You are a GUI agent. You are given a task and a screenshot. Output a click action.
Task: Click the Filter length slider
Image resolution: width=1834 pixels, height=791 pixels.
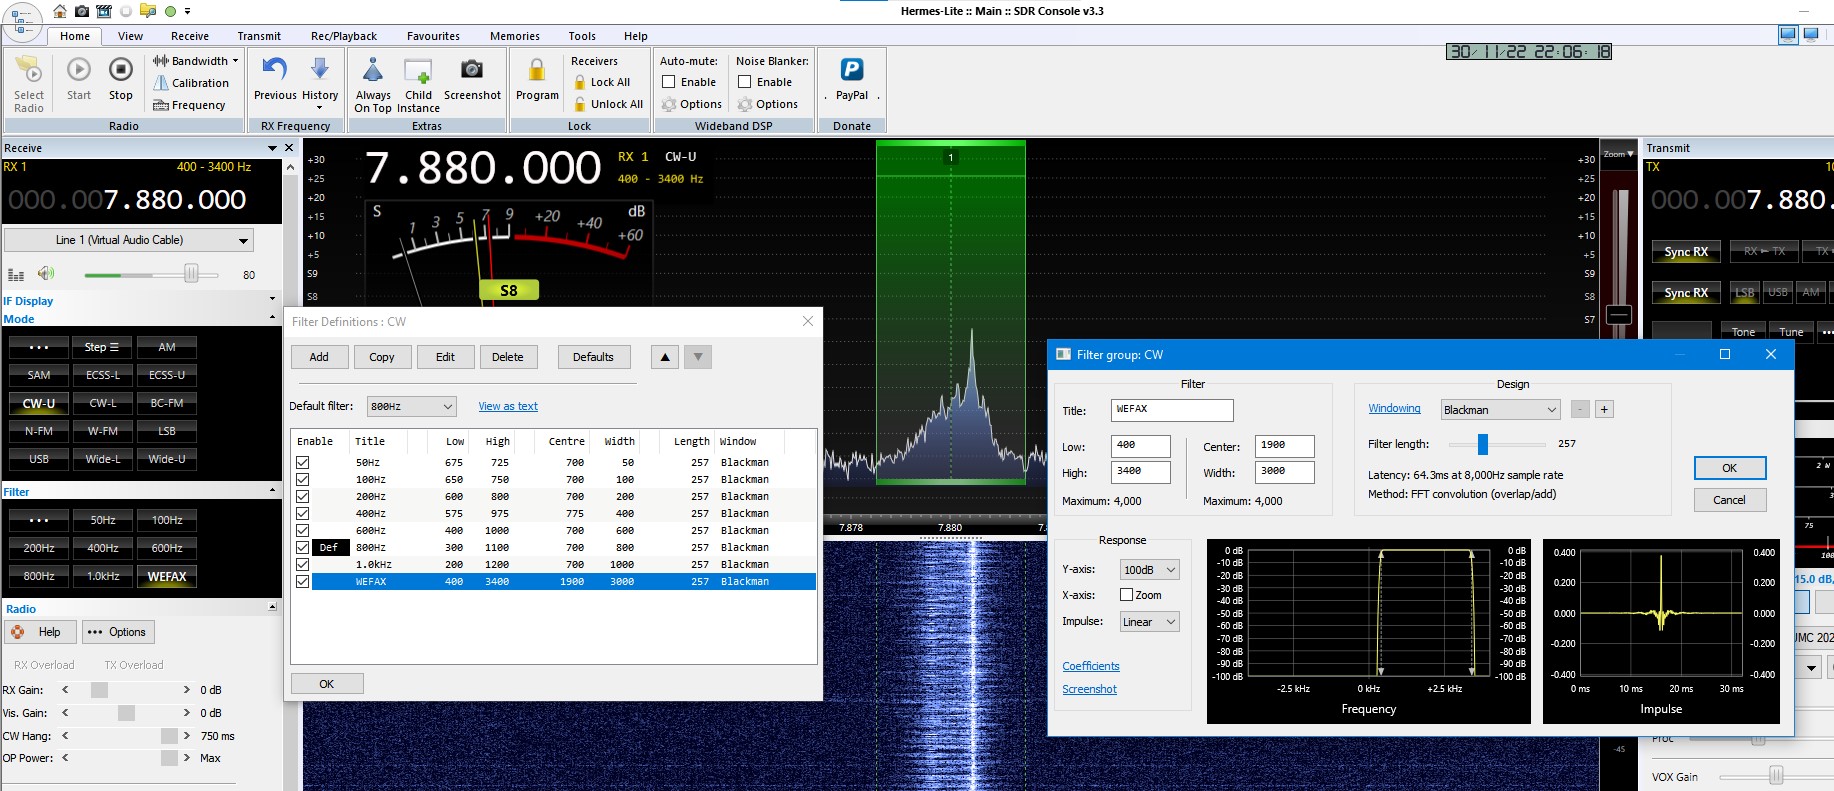click(1483, 444)
